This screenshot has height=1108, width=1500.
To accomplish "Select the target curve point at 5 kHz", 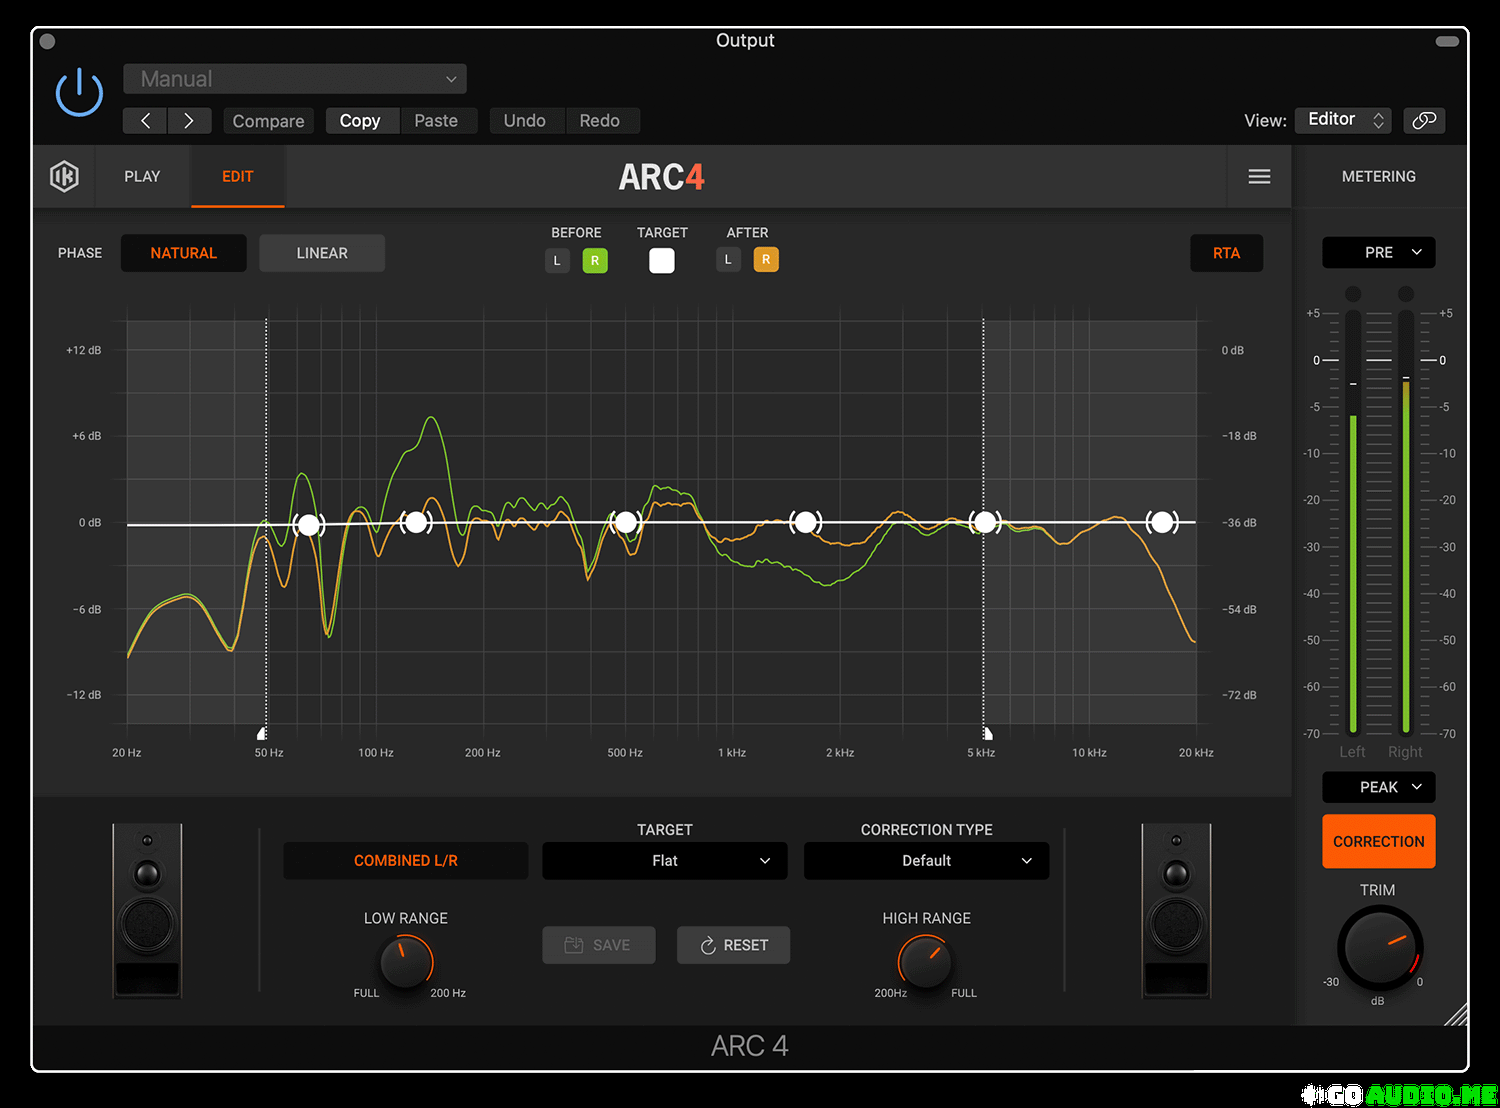I will (x=985, y=522).
